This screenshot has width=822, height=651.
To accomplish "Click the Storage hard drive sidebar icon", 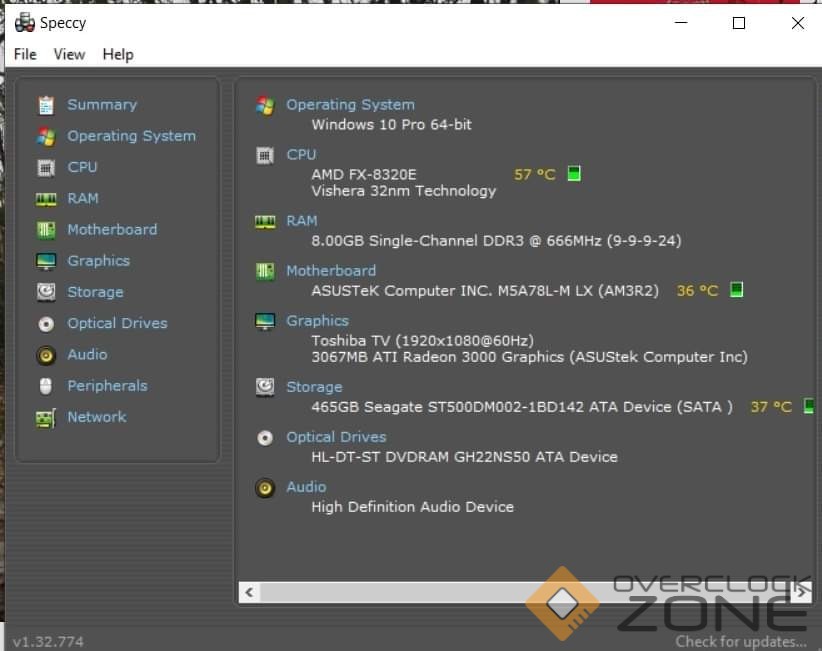I will pyautogui.click(x=46, y=292).
